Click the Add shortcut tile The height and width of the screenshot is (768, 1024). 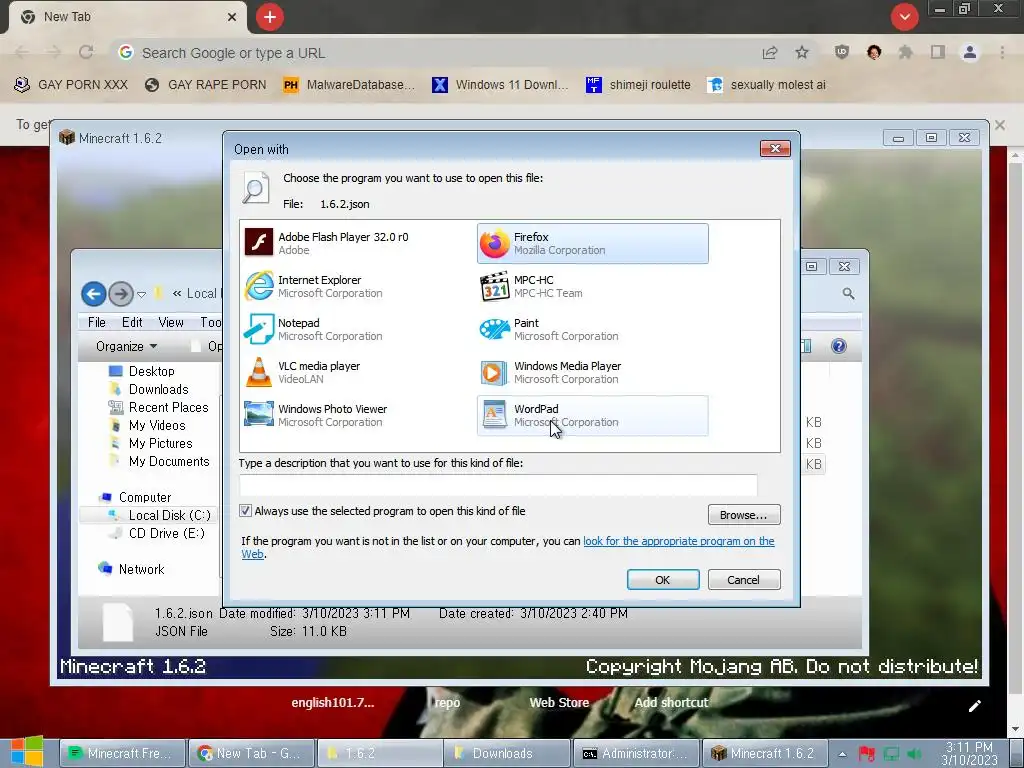point(671,703)
